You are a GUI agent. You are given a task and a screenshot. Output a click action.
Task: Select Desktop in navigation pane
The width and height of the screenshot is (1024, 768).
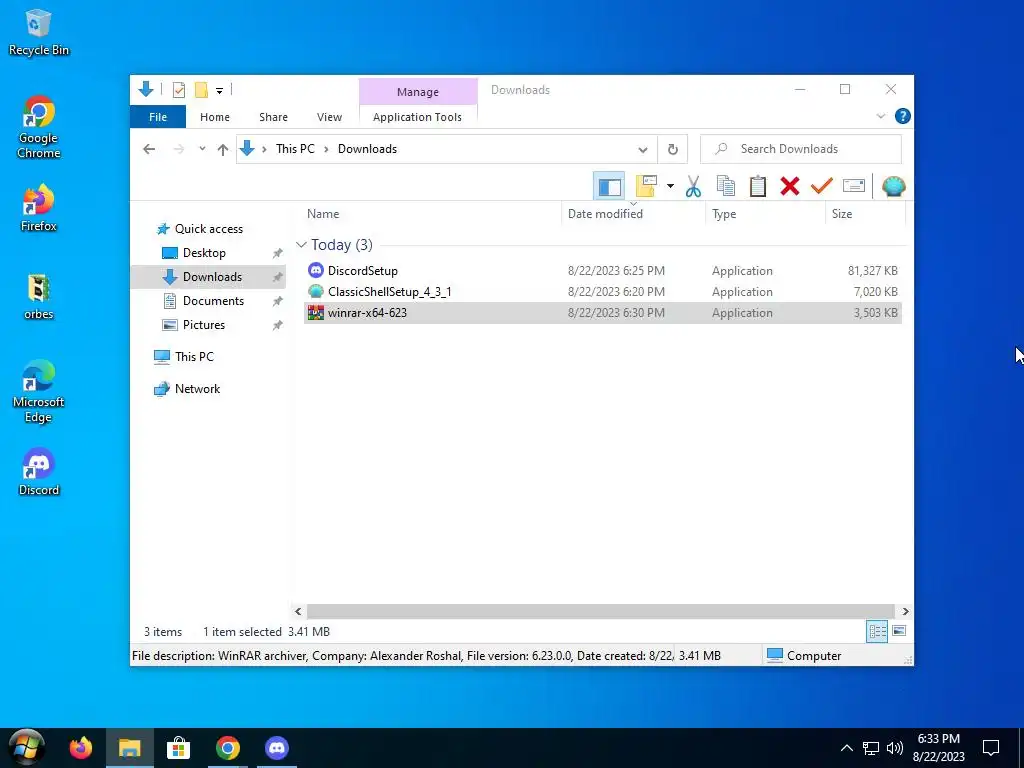[x=204, y=253]
